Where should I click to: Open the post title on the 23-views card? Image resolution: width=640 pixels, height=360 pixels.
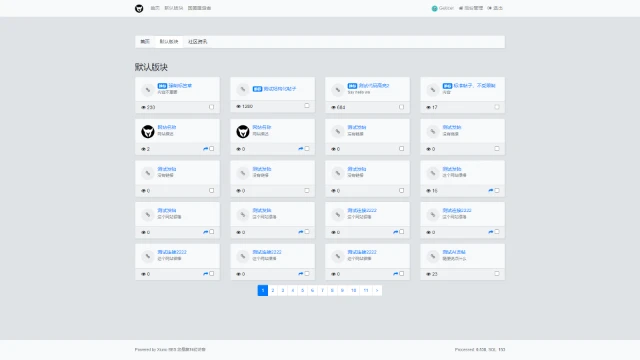454,252
